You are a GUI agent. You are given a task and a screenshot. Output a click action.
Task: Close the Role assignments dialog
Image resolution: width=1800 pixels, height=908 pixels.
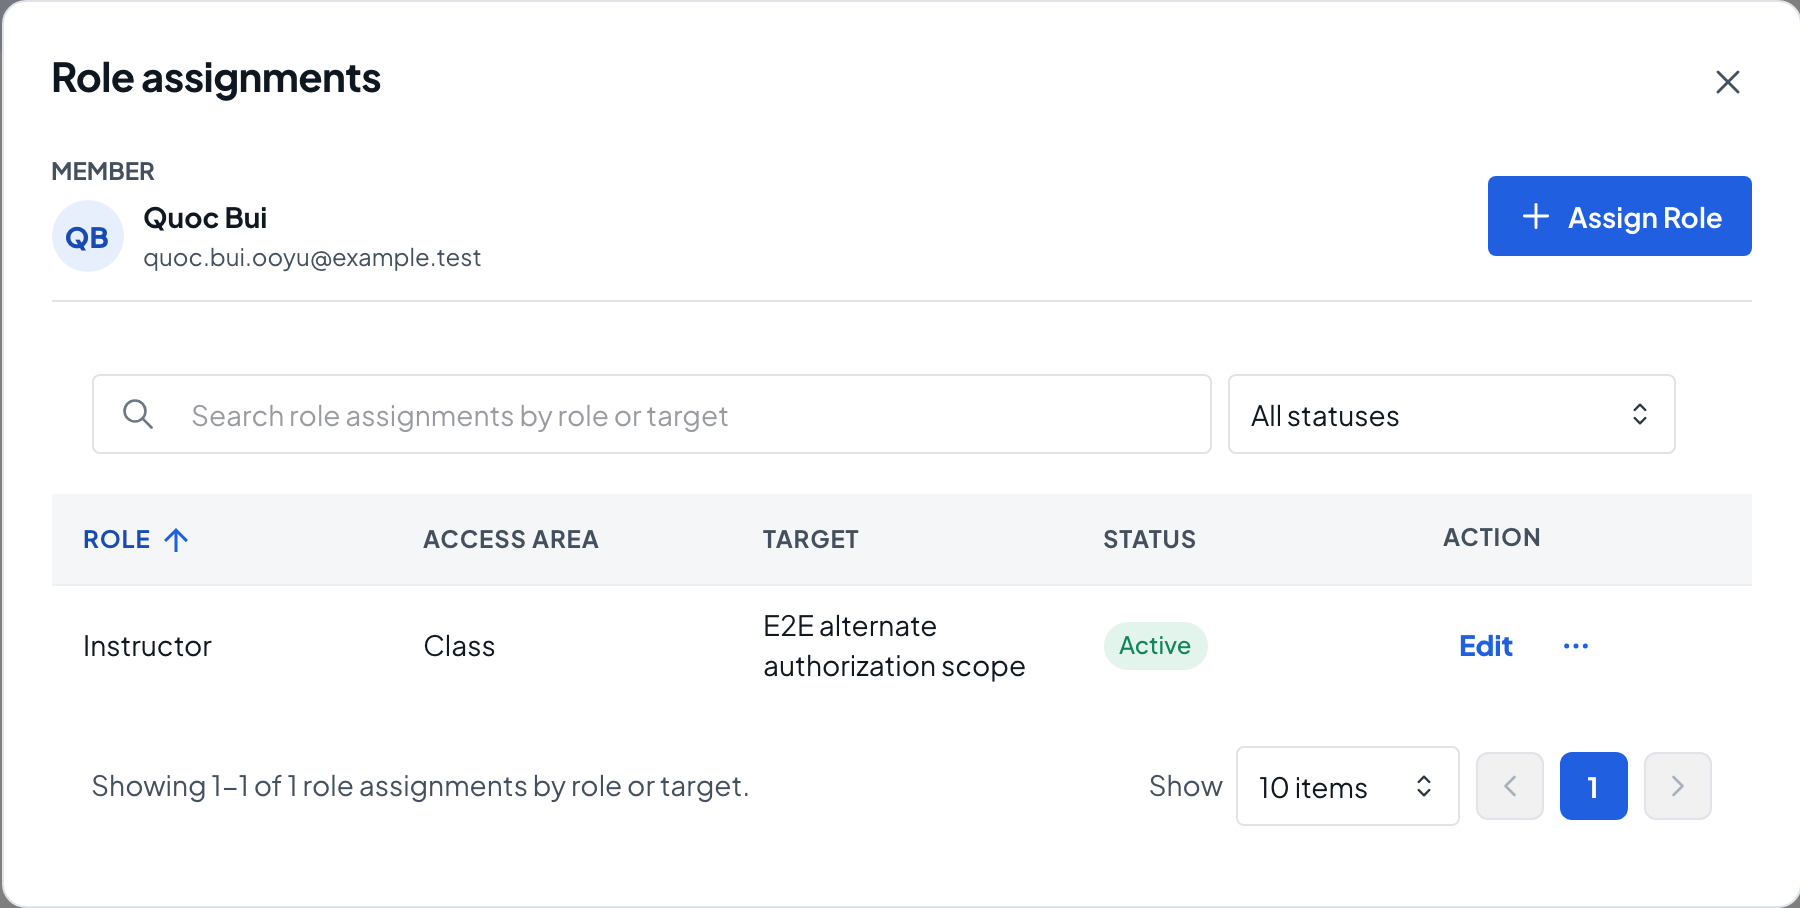(1727, 82)
